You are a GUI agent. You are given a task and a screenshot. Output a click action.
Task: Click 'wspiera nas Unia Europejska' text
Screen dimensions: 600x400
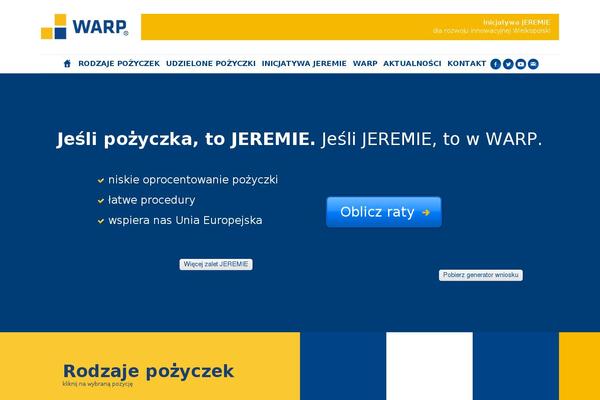click(185, 220)
